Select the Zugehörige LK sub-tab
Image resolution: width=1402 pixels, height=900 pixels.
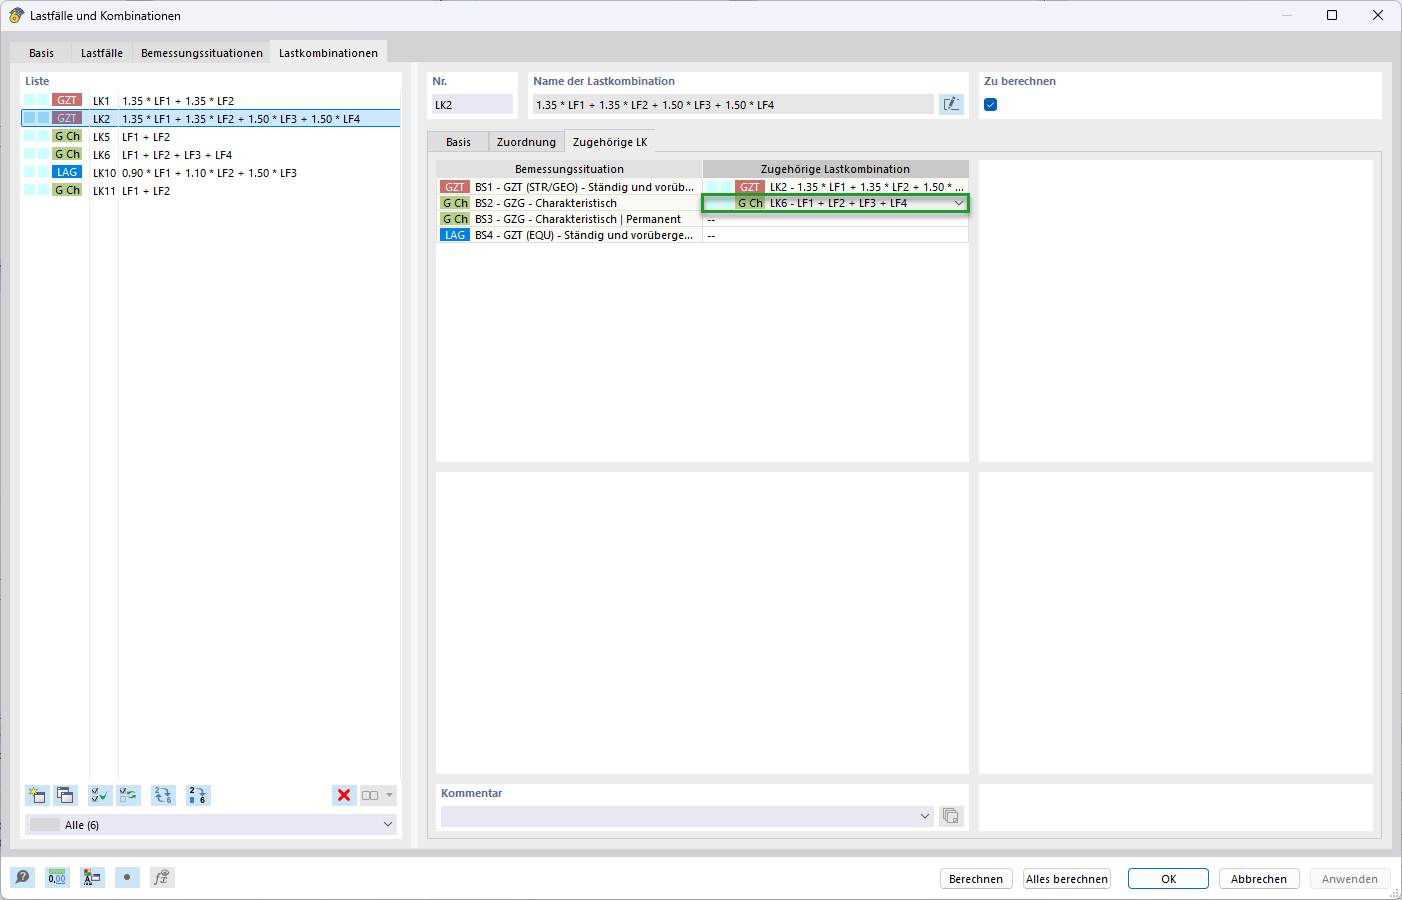pyautogui.click(x=610, y=142)
